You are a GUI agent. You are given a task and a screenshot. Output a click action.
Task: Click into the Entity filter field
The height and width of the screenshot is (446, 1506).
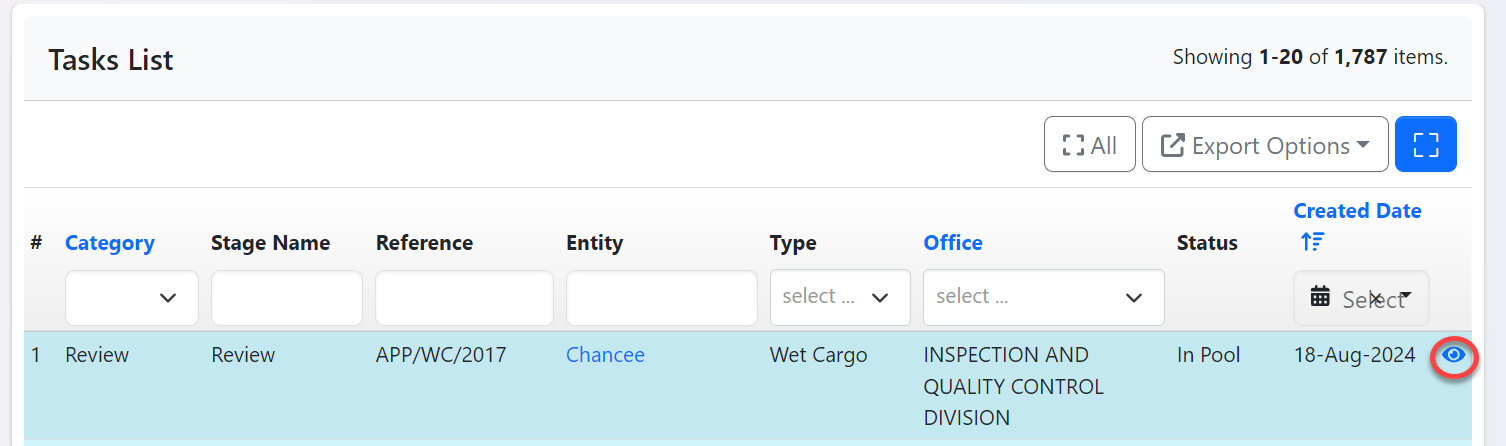click(x=661, y=298)
